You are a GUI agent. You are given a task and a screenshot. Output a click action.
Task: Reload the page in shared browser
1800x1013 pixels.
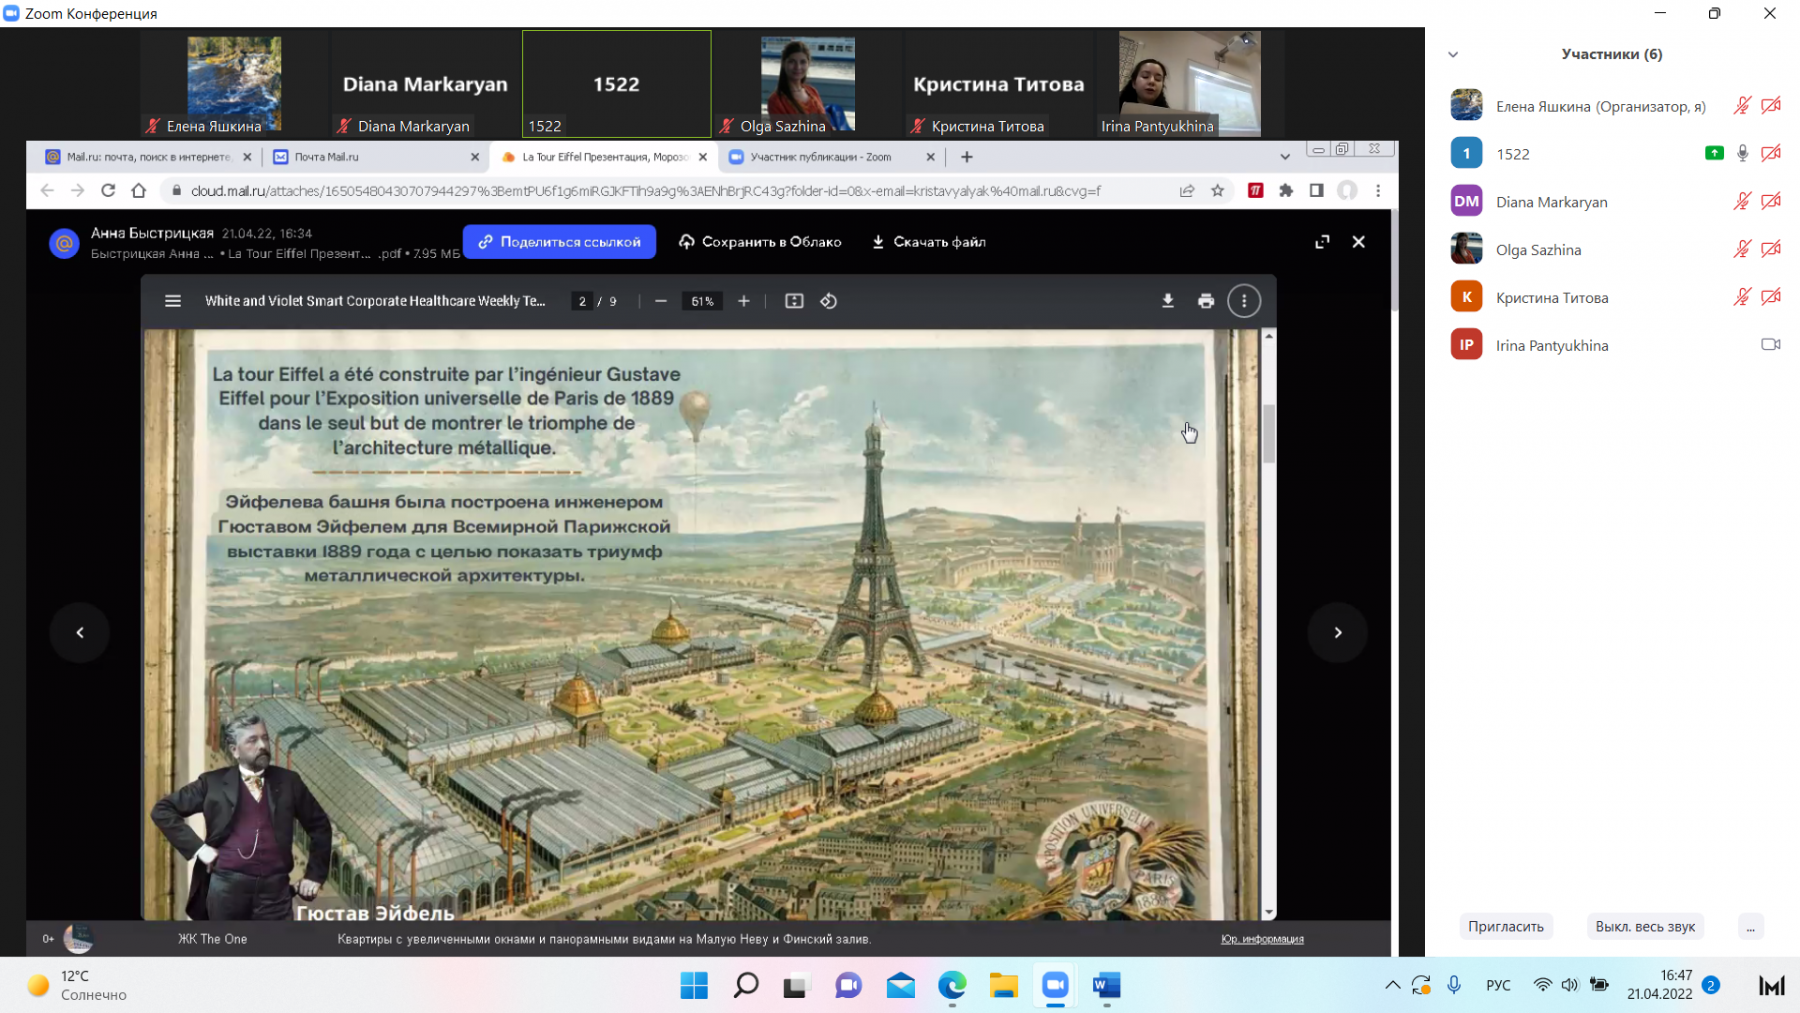click(108, 190)
